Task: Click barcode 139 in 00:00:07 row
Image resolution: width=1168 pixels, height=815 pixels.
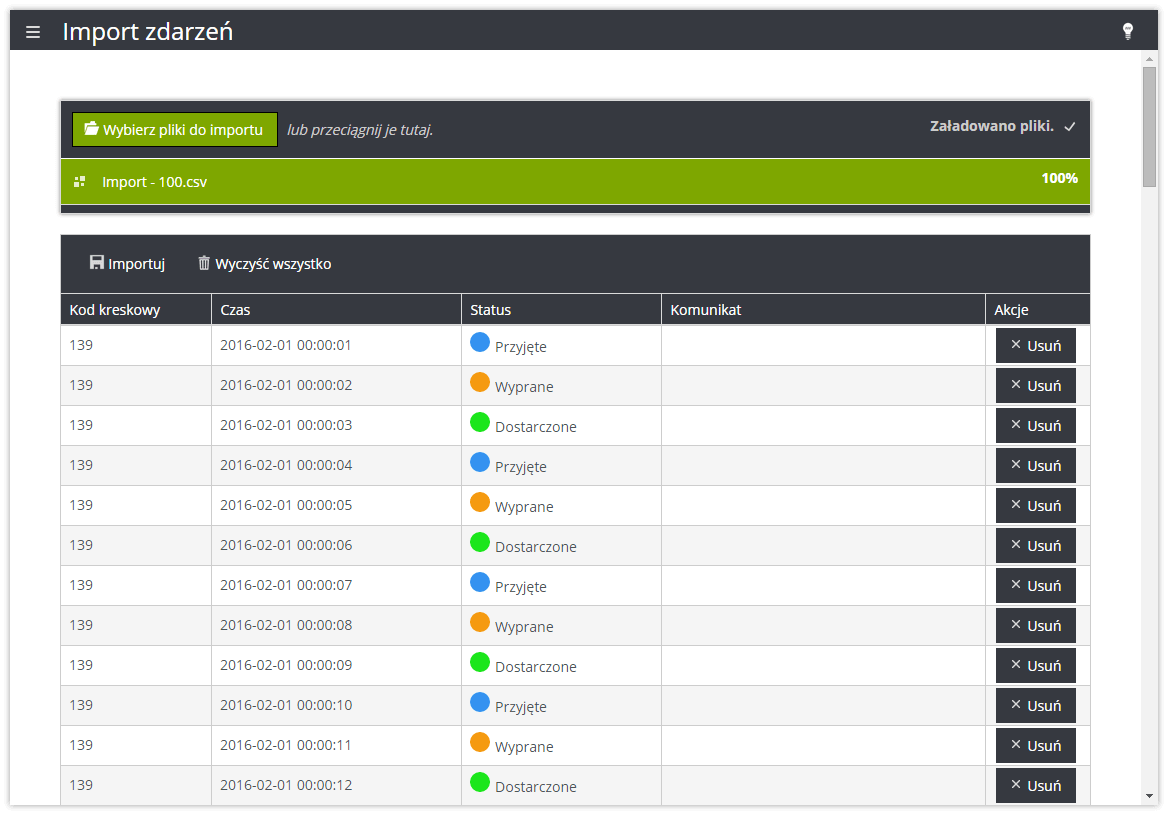Action: 81,585
